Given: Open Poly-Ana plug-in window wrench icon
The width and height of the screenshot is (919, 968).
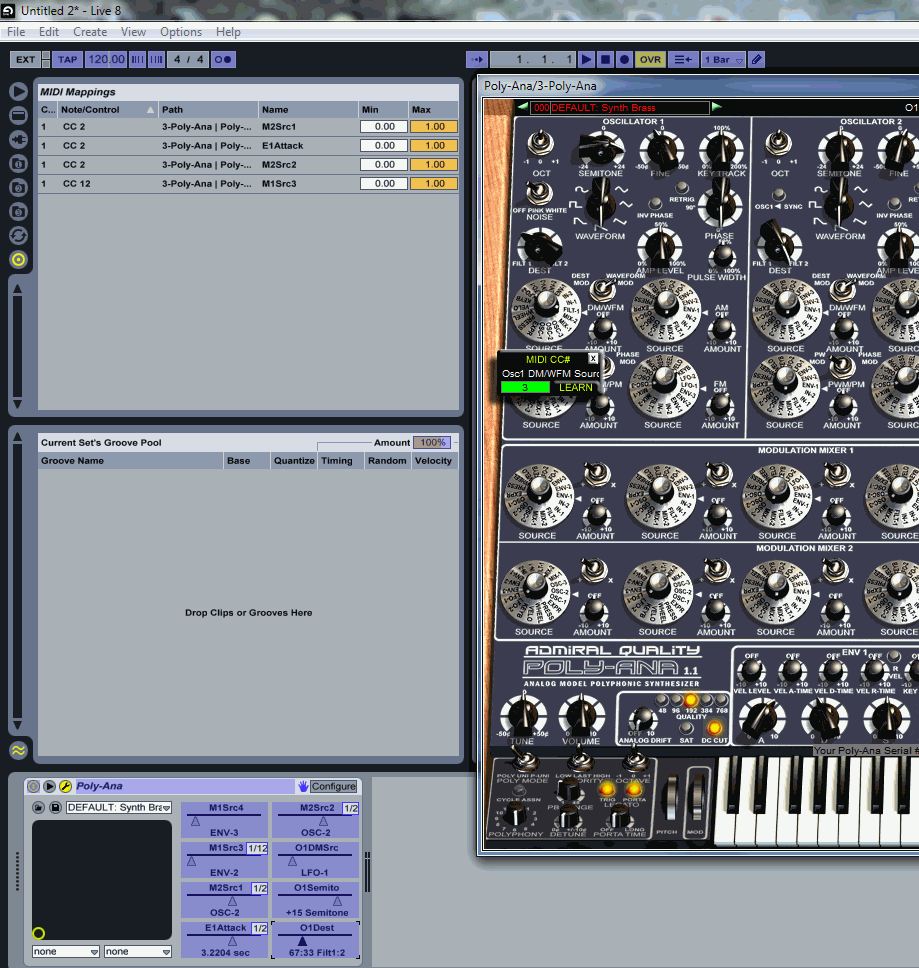Looking at the screenshot, I should tap(65, 786).
